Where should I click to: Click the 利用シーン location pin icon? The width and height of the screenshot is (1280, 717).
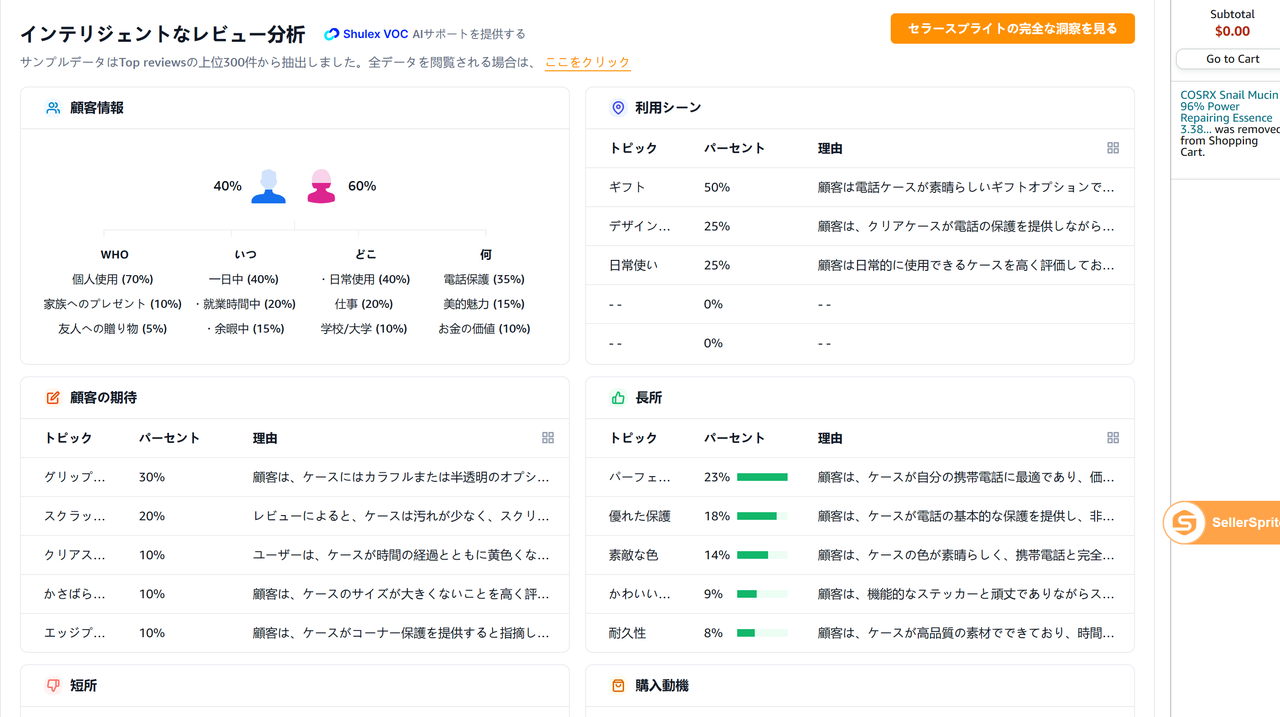click(618, 108)
